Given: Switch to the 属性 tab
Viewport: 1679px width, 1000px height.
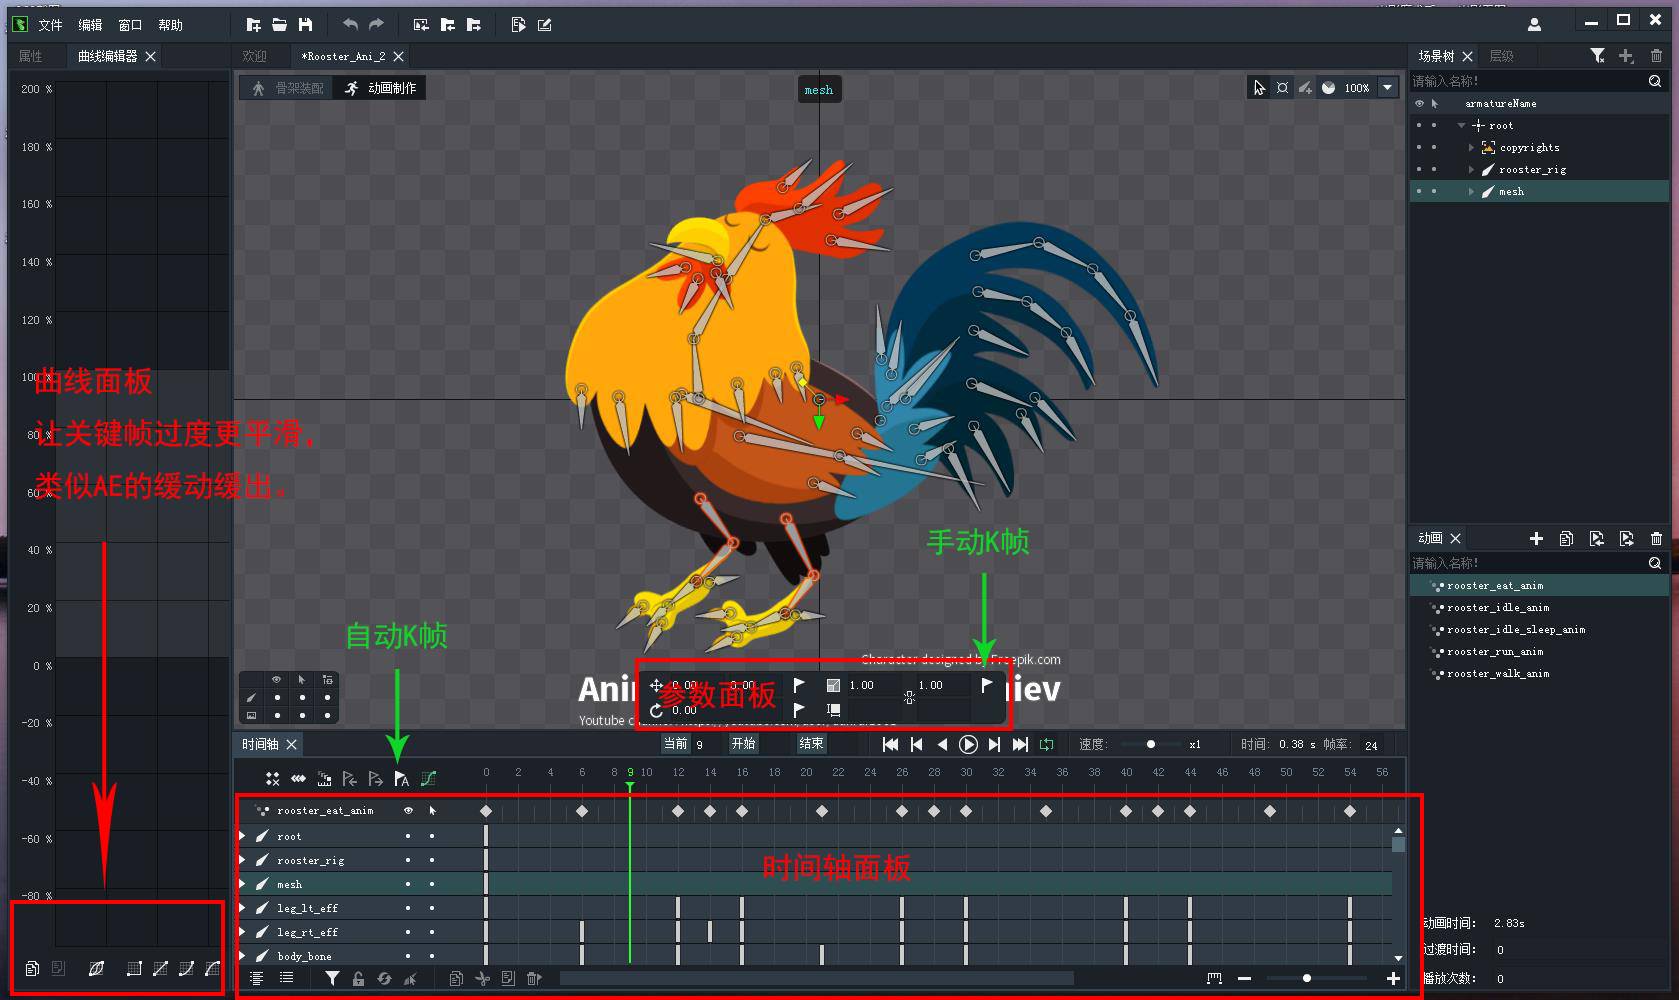Looking at the screenshot, I should 31,56.
